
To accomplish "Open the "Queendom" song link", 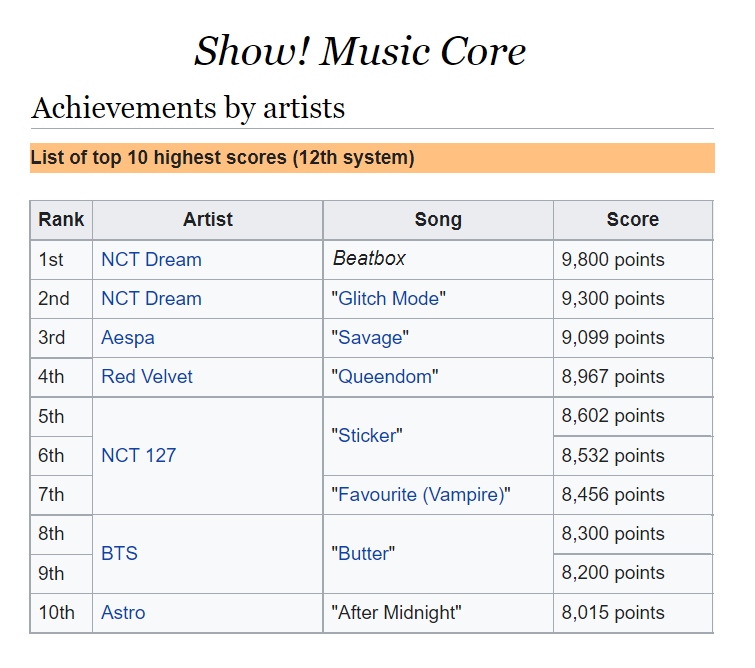I will (385, 377).
